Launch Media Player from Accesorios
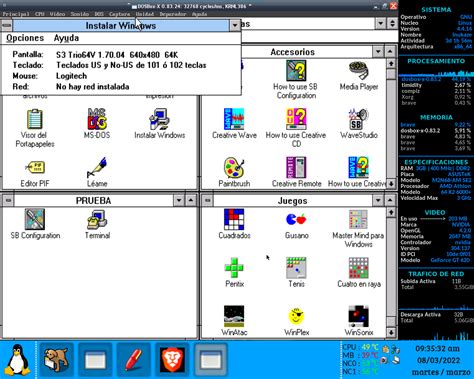 359,70
